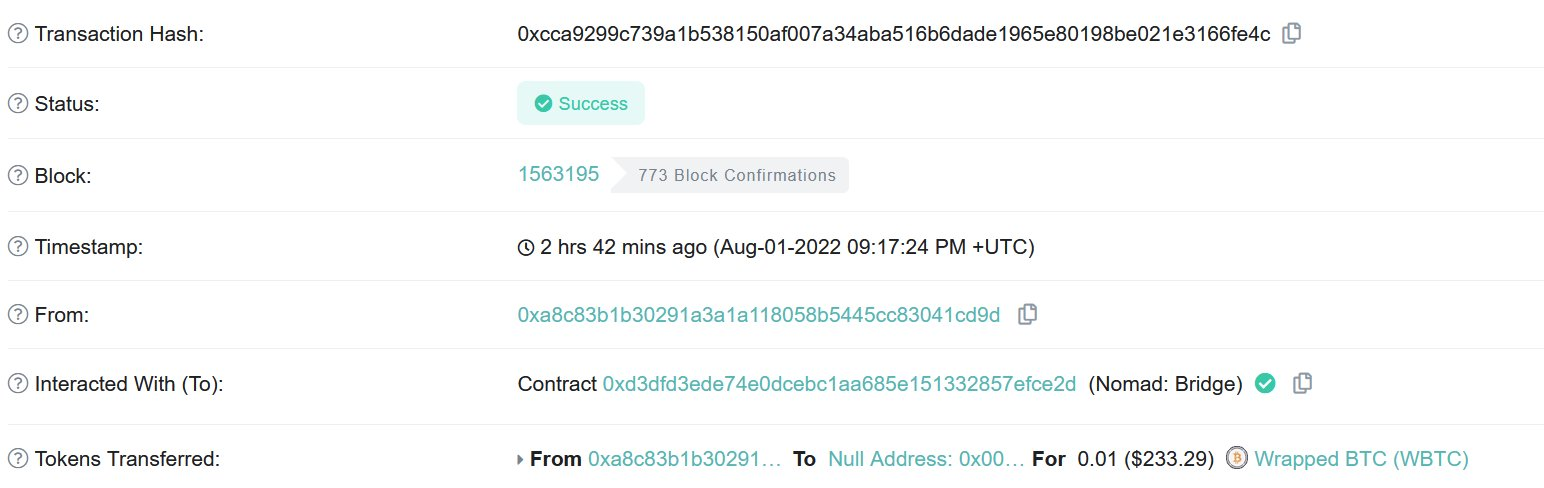Click the Success status badge
1544x488 pixels.
(581, 104)
